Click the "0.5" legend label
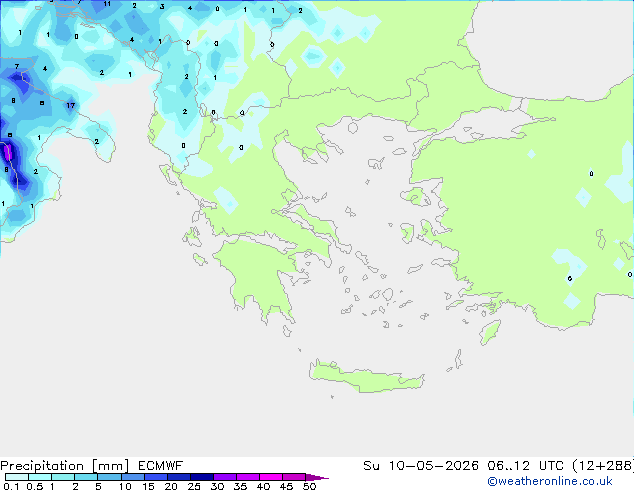634x490 pixels. tap(34, 486)
